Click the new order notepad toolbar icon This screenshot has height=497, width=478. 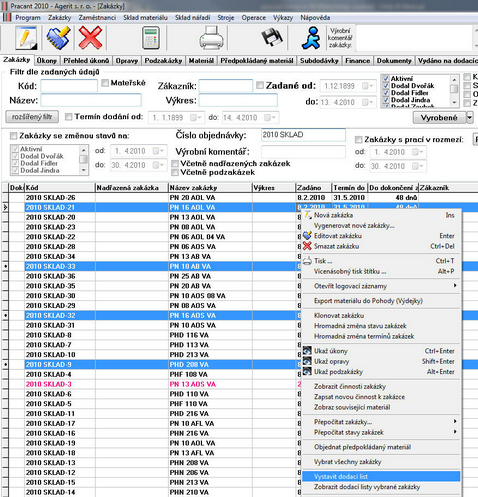(26, 38)
